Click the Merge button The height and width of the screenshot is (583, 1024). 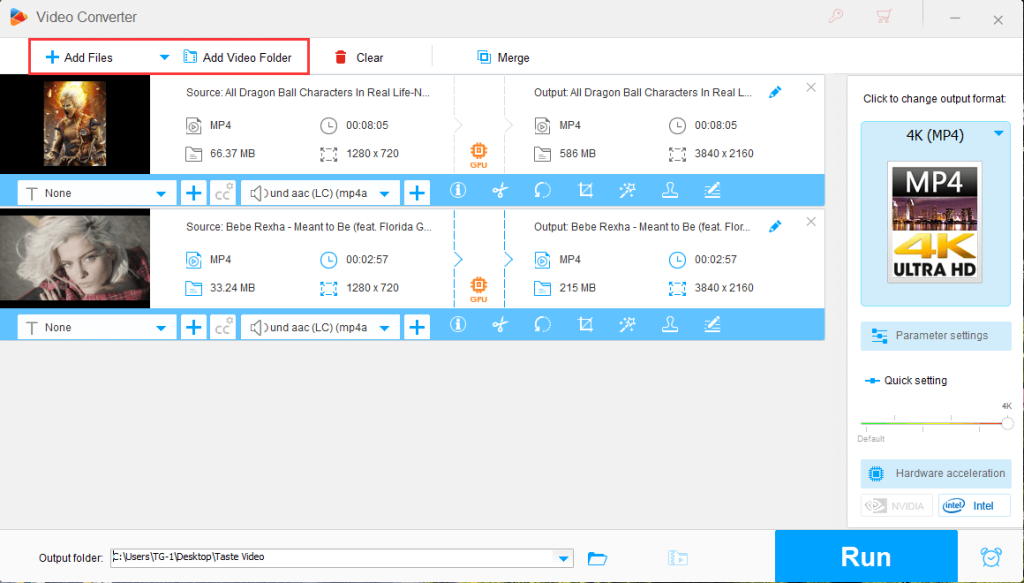(503, 57)
